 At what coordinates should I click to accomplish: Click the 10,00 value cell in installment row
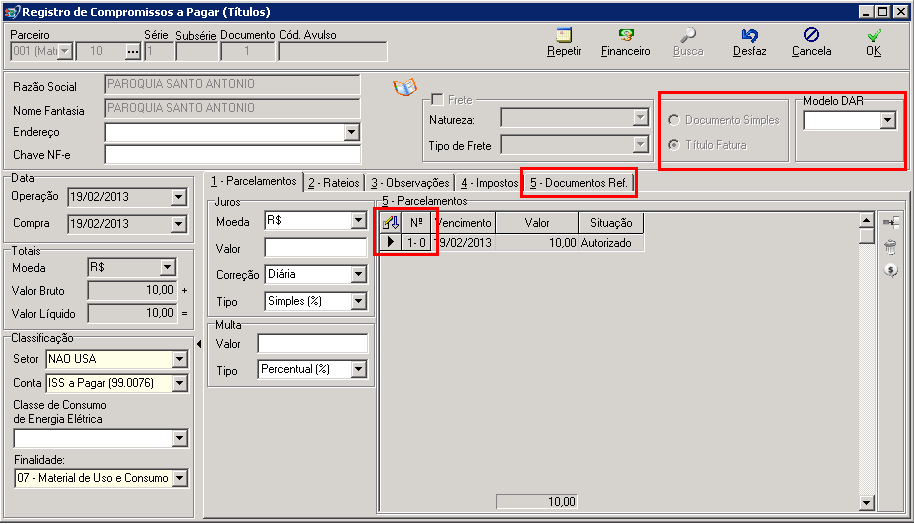click(x=537, y=242)
